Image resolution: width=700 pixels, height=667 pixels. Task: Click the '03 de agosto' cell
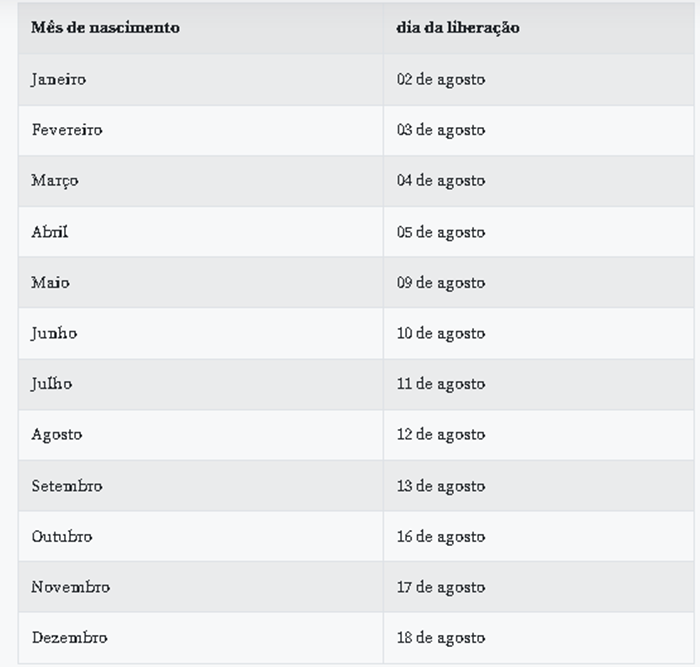440,130
